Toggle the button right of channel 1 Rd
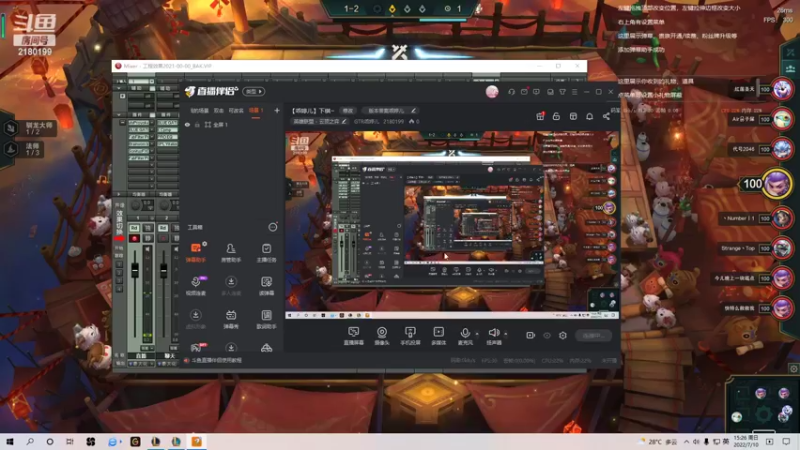The height and width of the screenshot is (450, 800). tap(147, 228)
